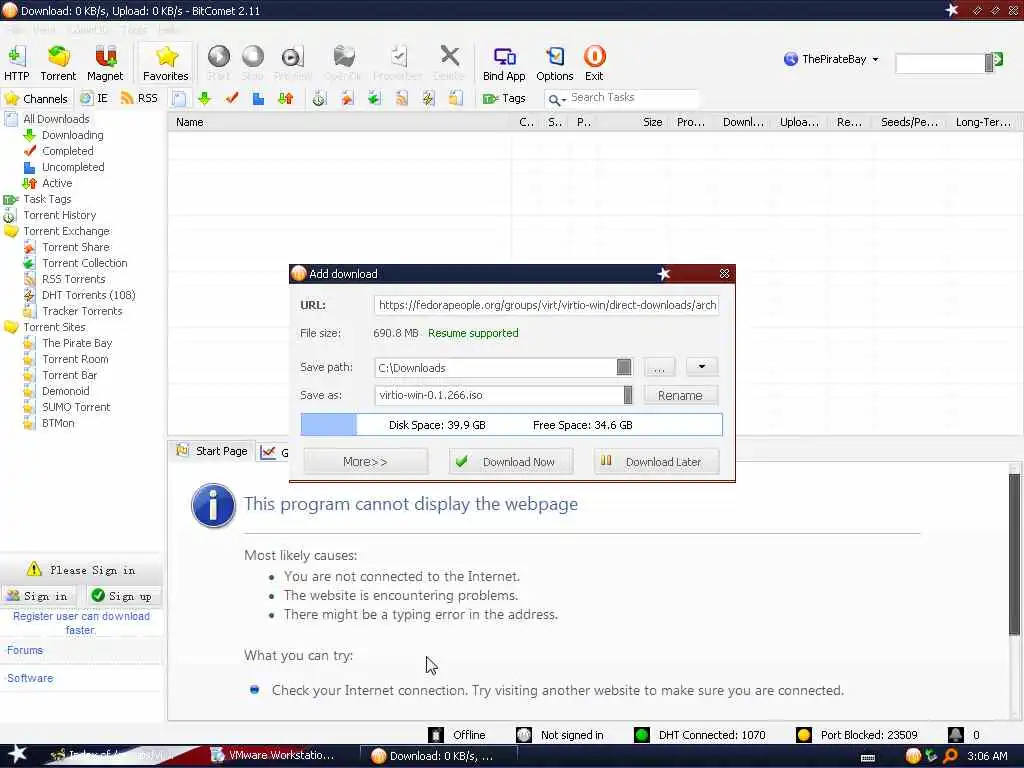1024x768 pixels.
Task: Click the Magnet link toolbar icon
Action: [x=105, y=63]
